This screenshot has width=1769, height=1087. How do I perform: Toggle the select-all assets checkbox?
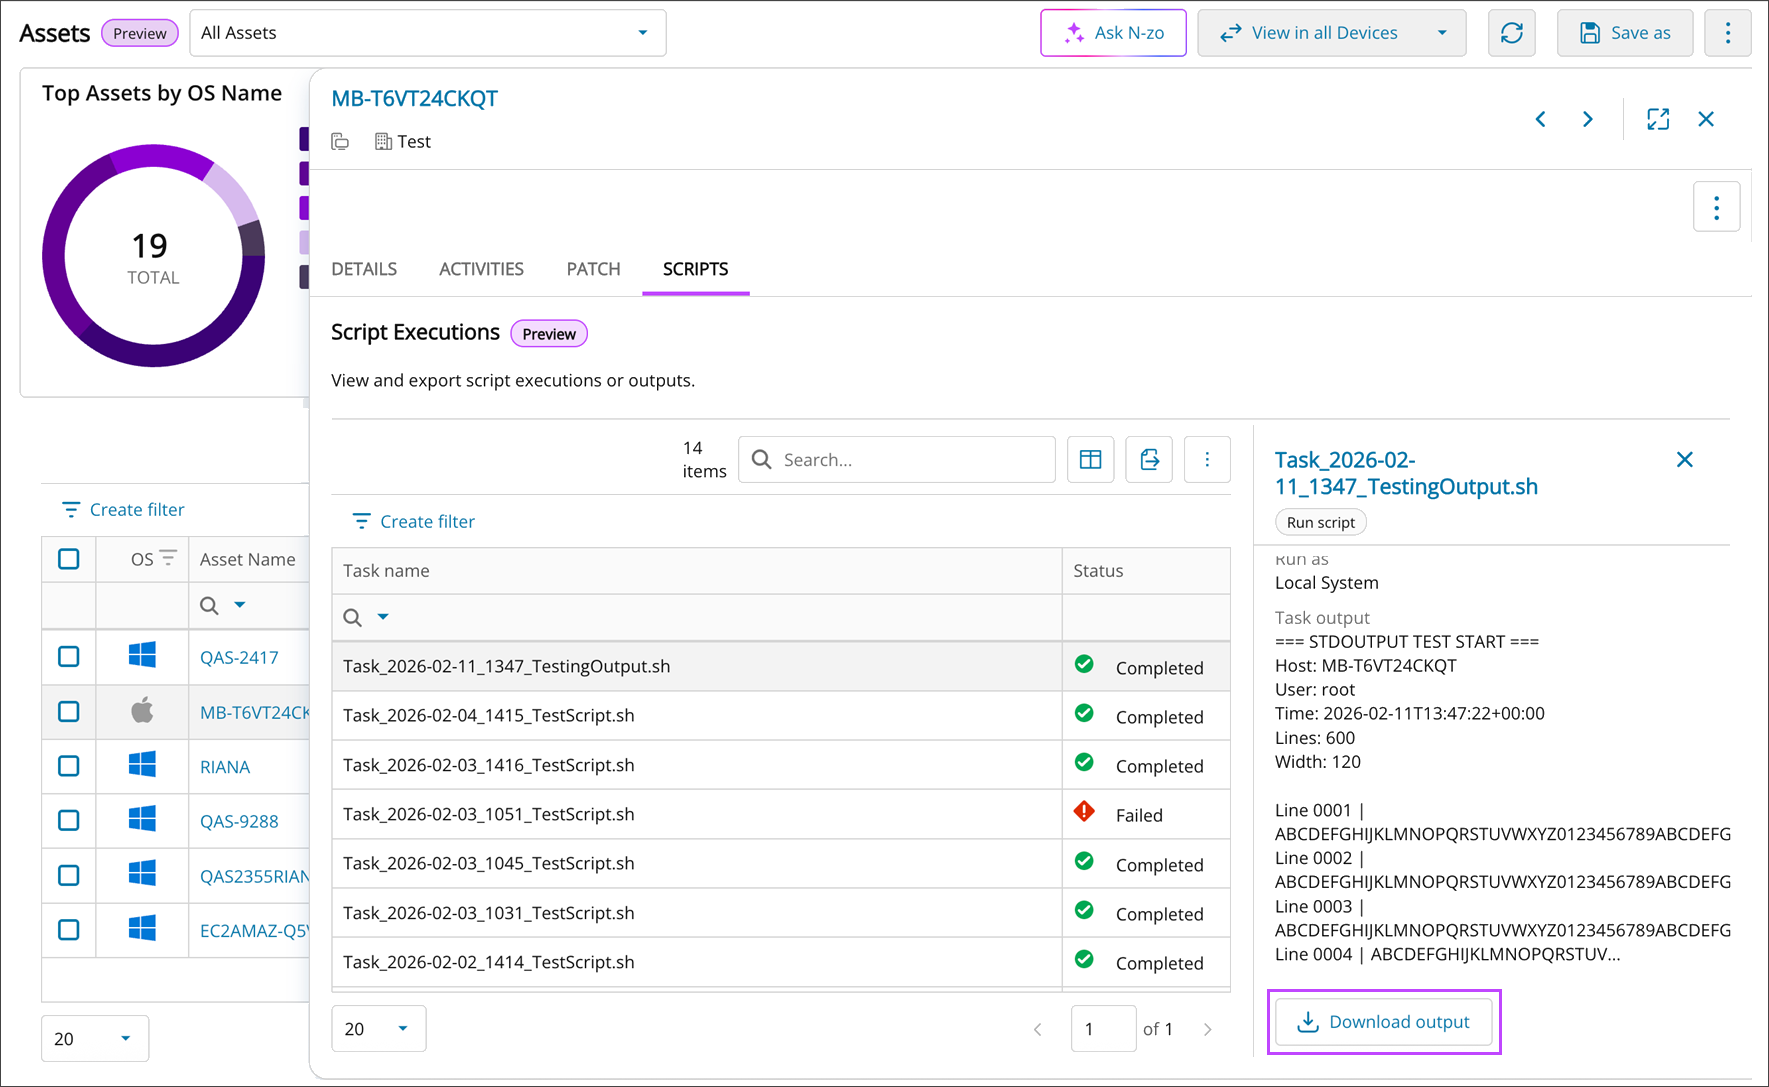tap(69, 559)
